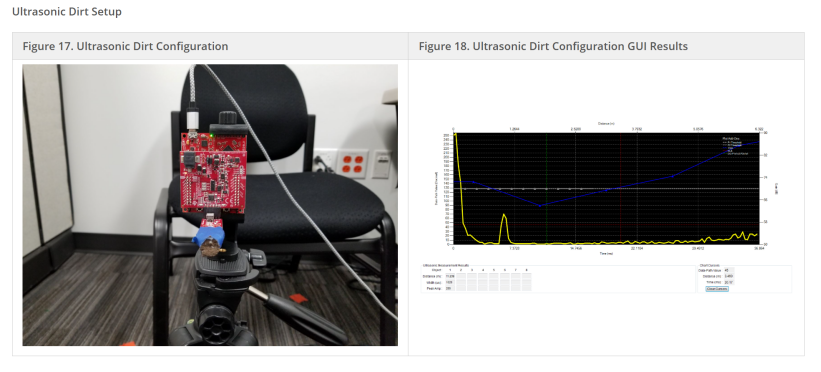Open the GUI Results chart image
This screenshot has width=821, height=372.
[606, 207]
